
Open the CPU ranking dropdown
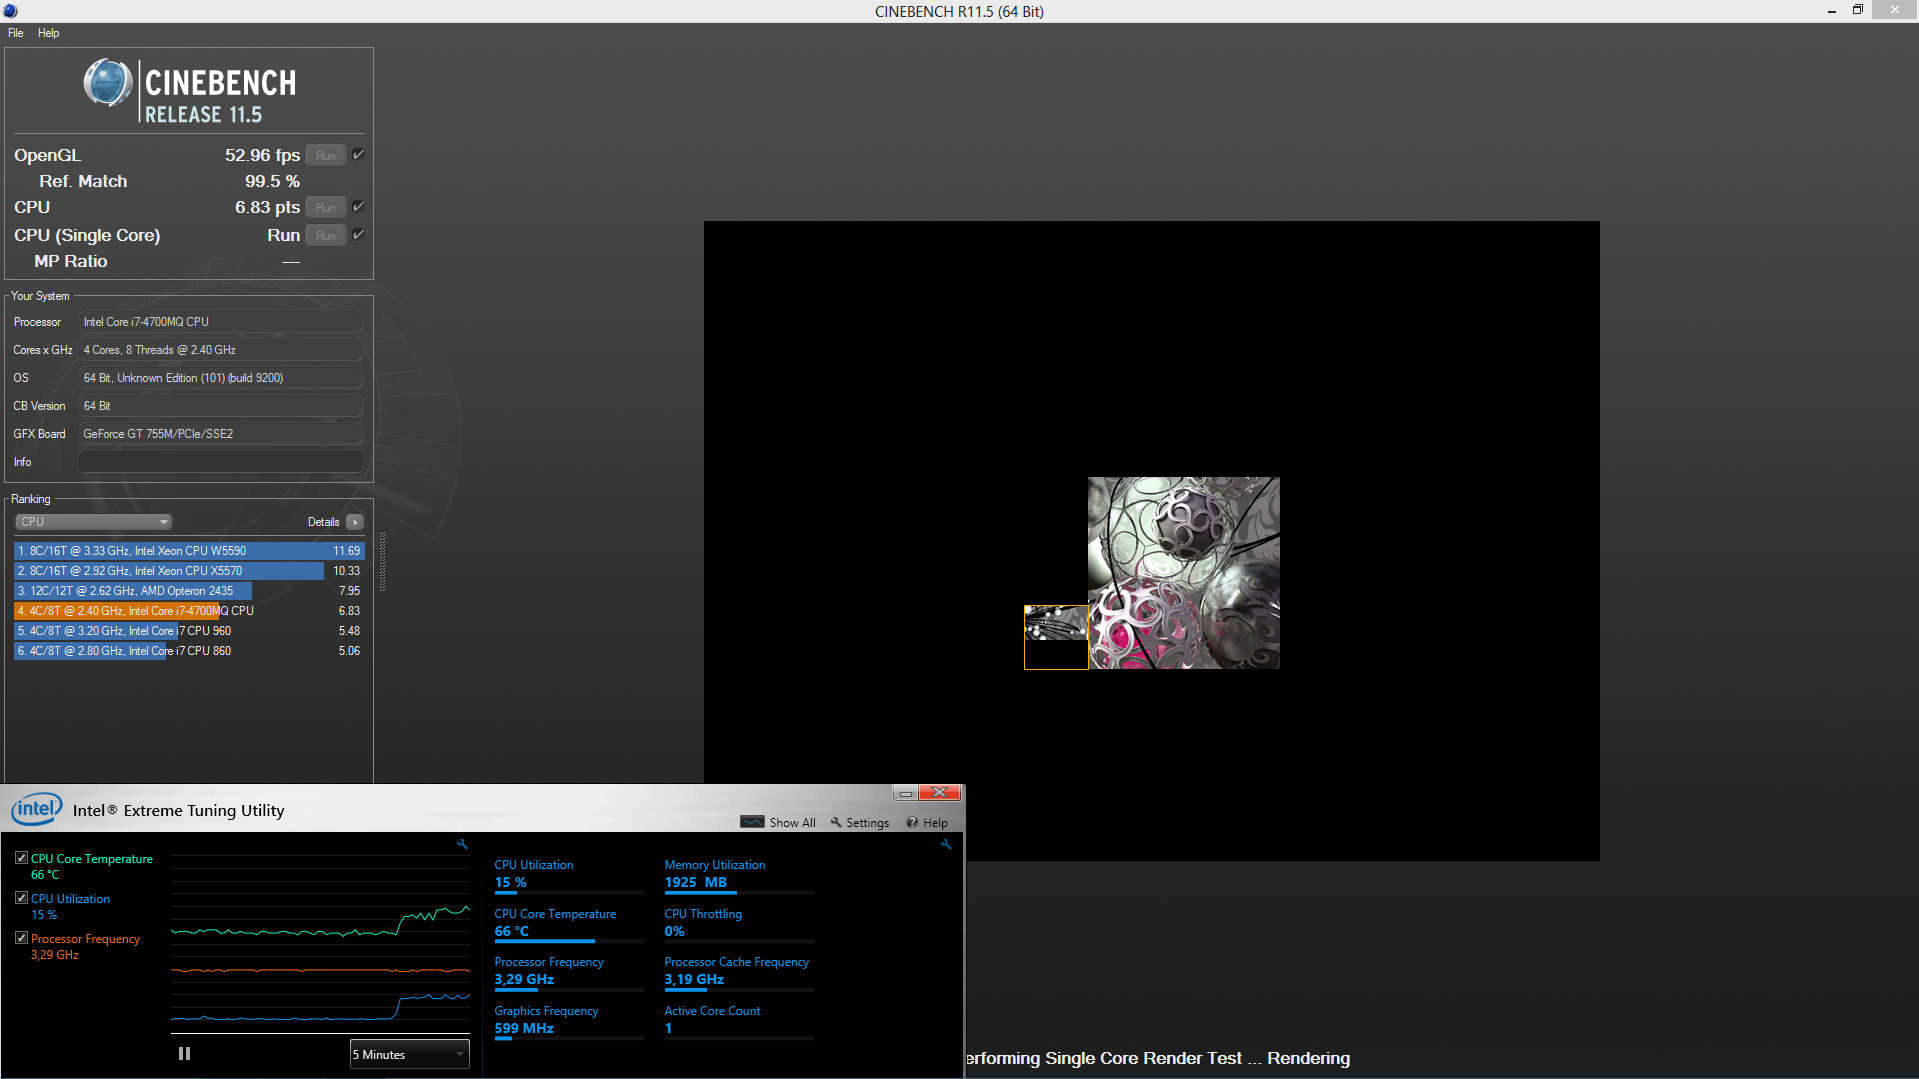(x=94, y=522)
